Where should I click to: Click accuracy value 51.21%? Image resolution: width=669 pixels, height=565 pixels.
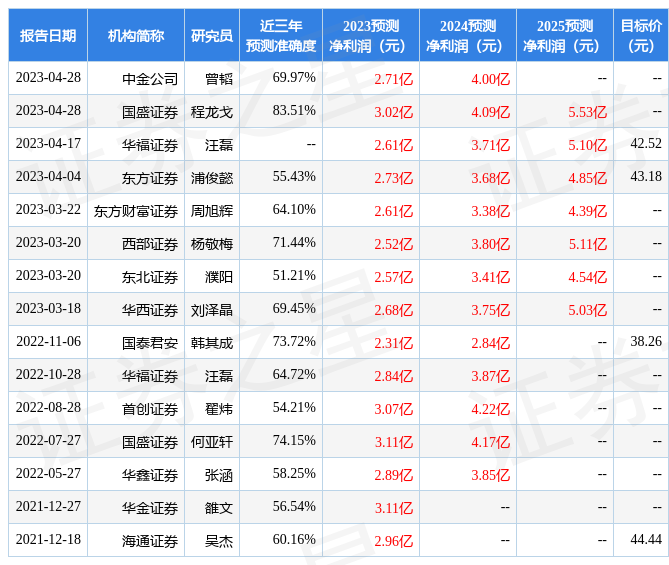tap(294, 276)
